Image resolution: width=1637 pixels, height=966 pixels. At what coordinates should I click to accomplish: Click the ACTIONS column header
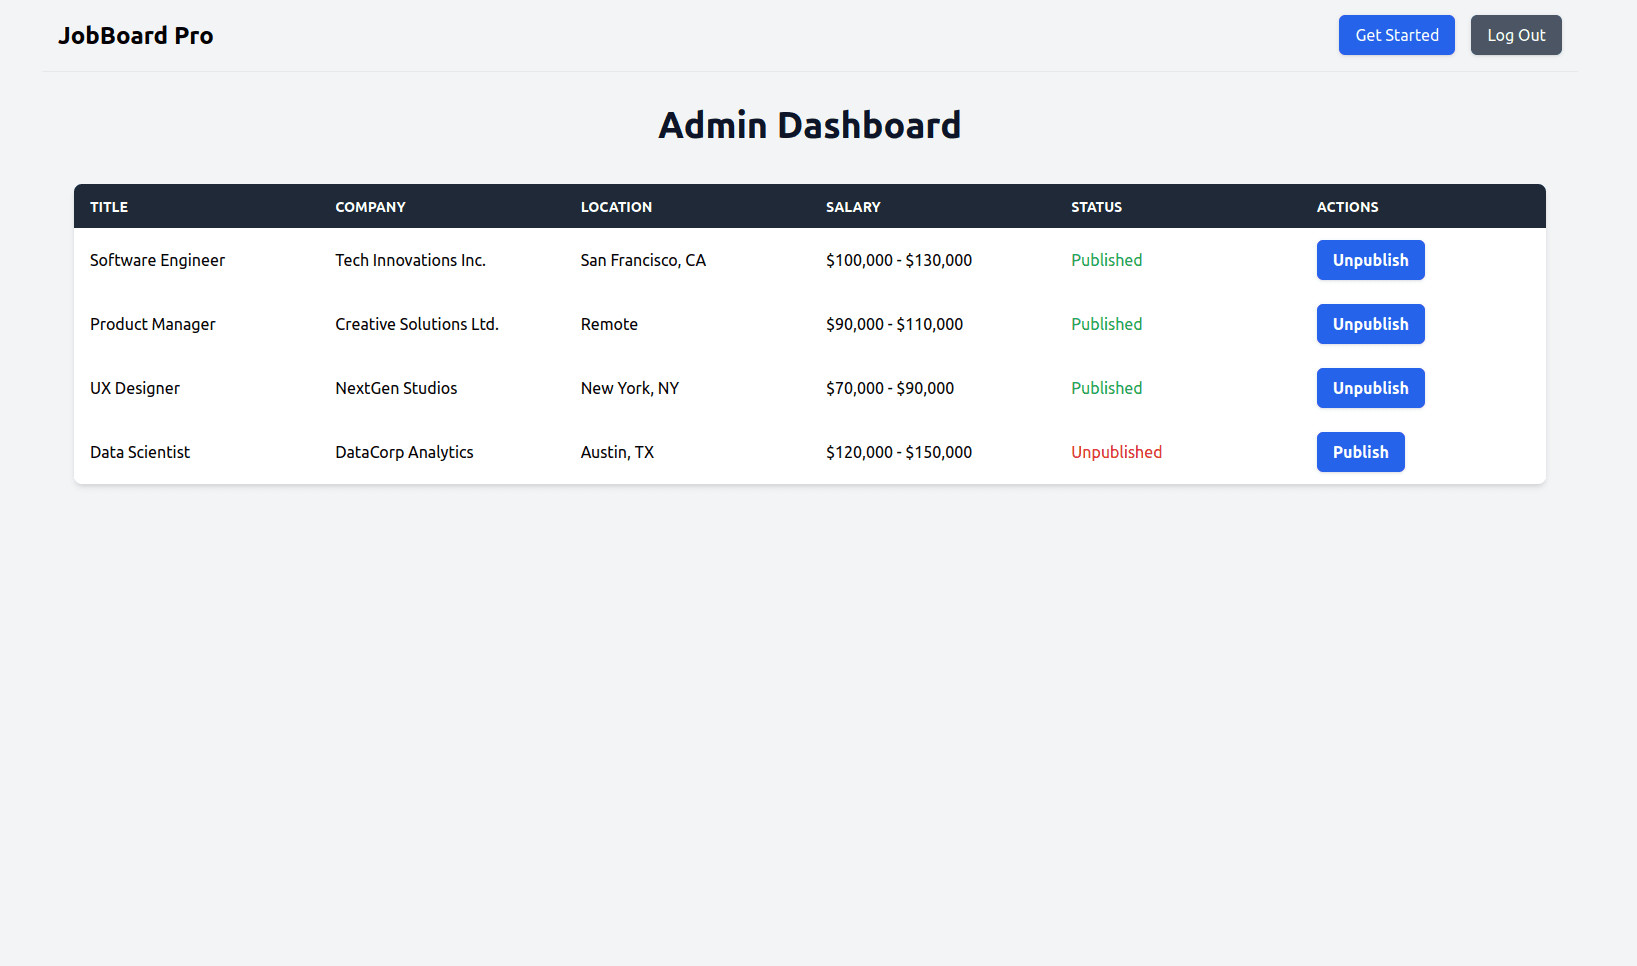tap(1347, 207)
